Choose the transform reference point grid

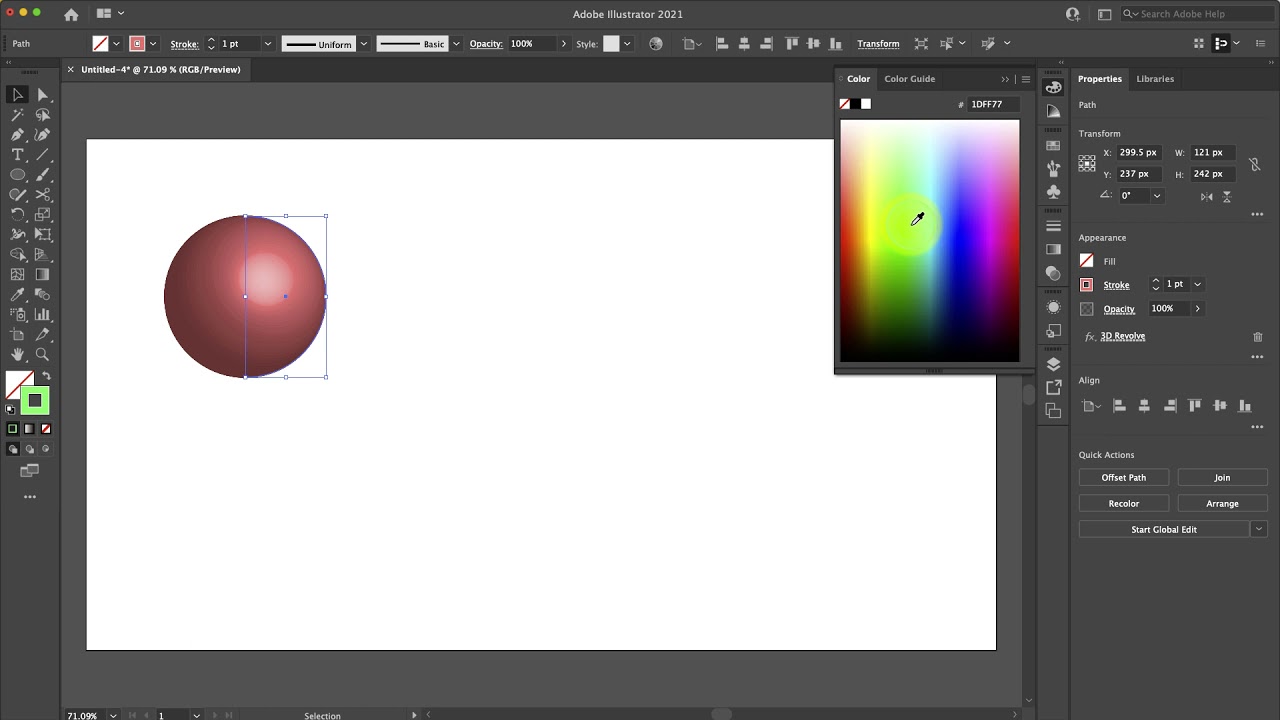[1087, 163]
